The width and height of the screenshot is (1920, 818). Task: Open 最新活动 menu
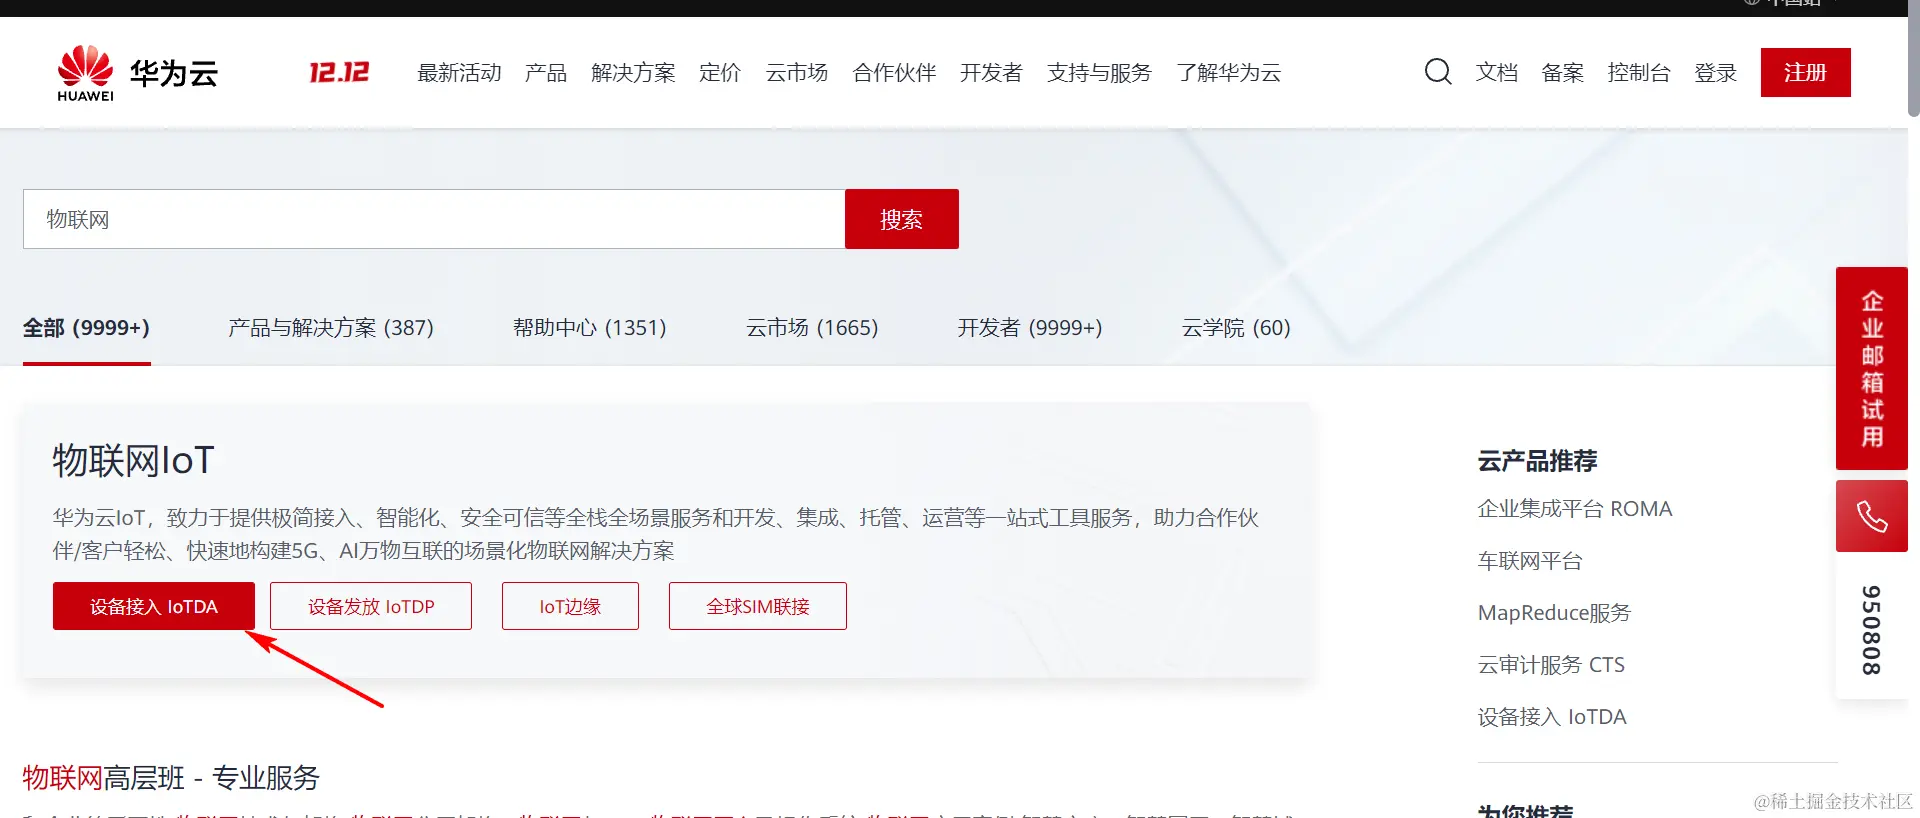point(459,73)
